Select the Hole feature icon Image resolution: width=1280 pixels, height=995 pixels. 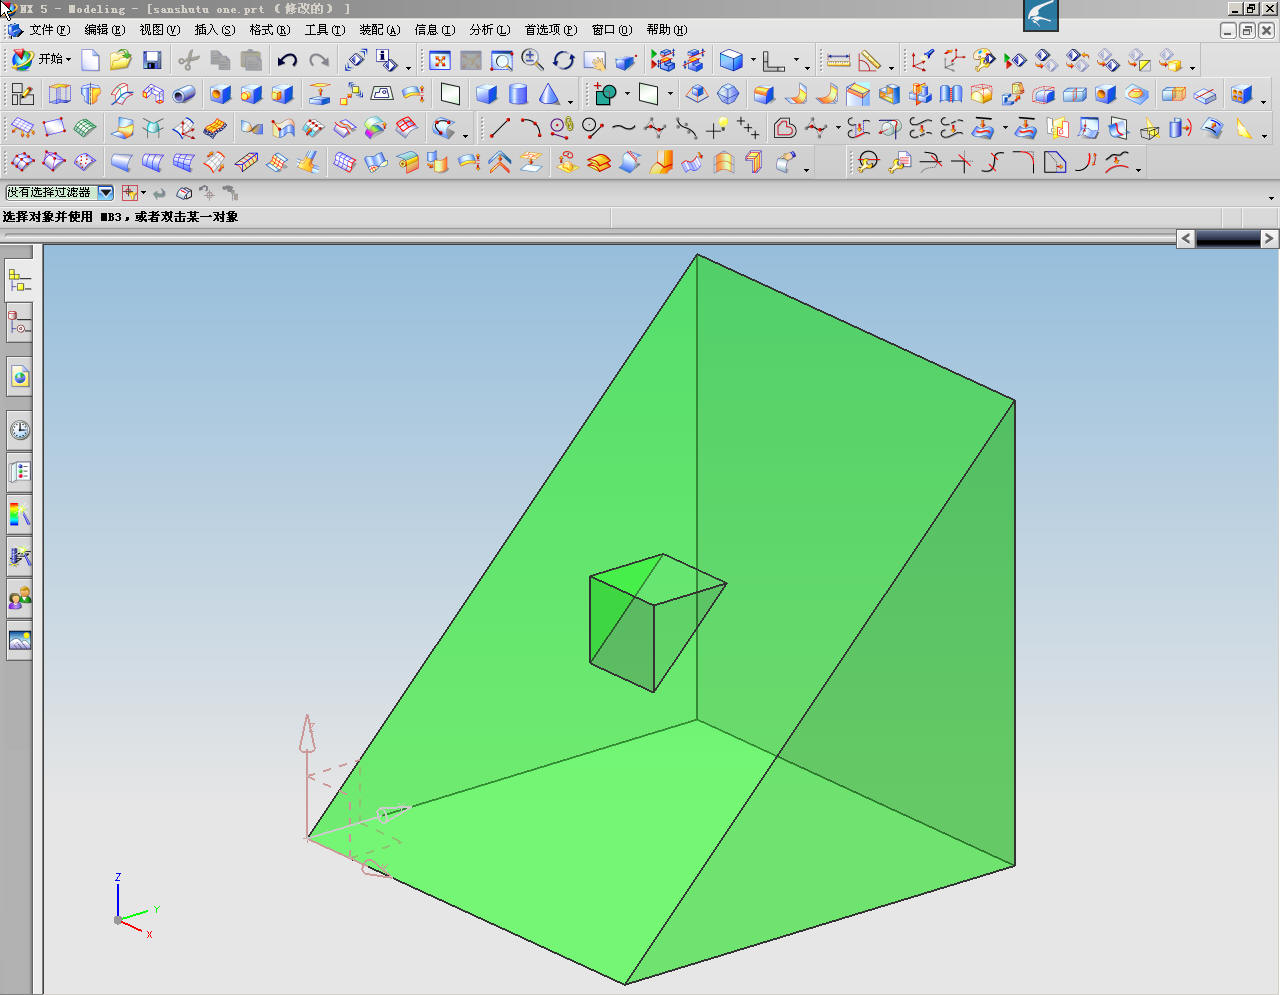click(x=221, y=94)
